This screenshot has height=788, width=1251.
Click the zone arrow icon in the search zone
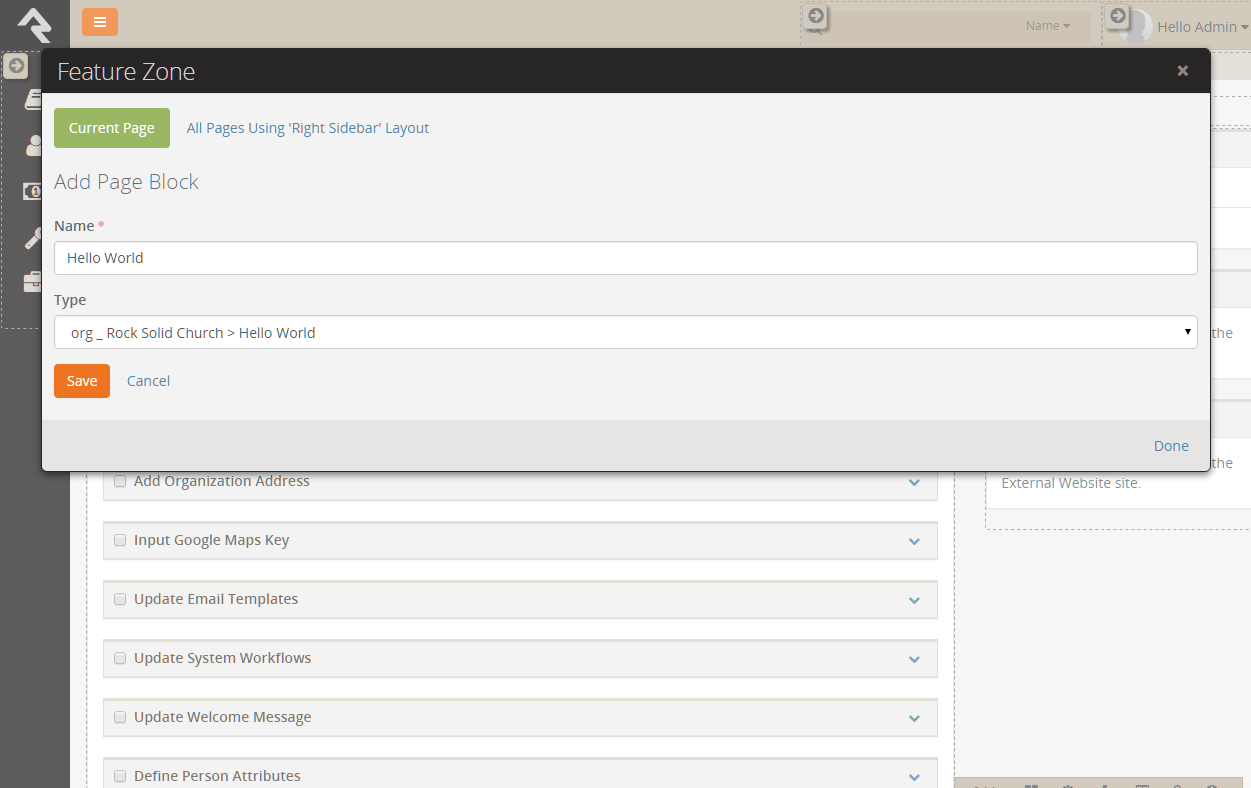coord(816,16)
